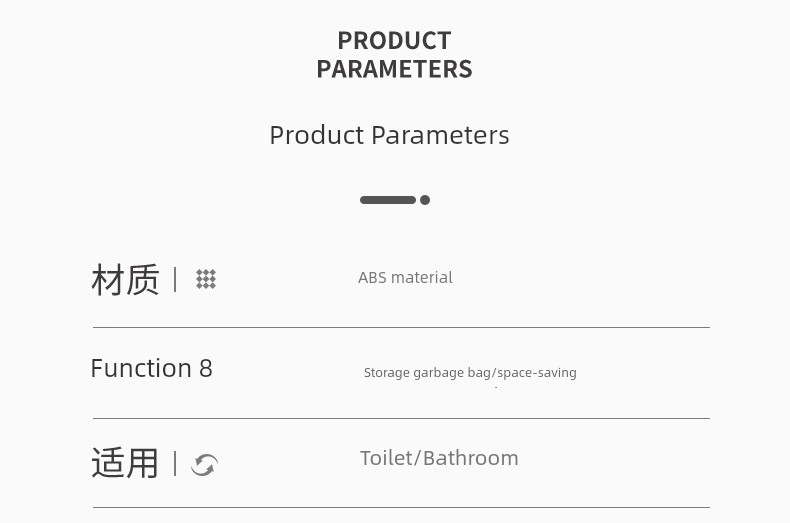The height and width of the screenshot is (523, 790).
Task: Select the Function 8 row label
Action: tap(152, 368)
